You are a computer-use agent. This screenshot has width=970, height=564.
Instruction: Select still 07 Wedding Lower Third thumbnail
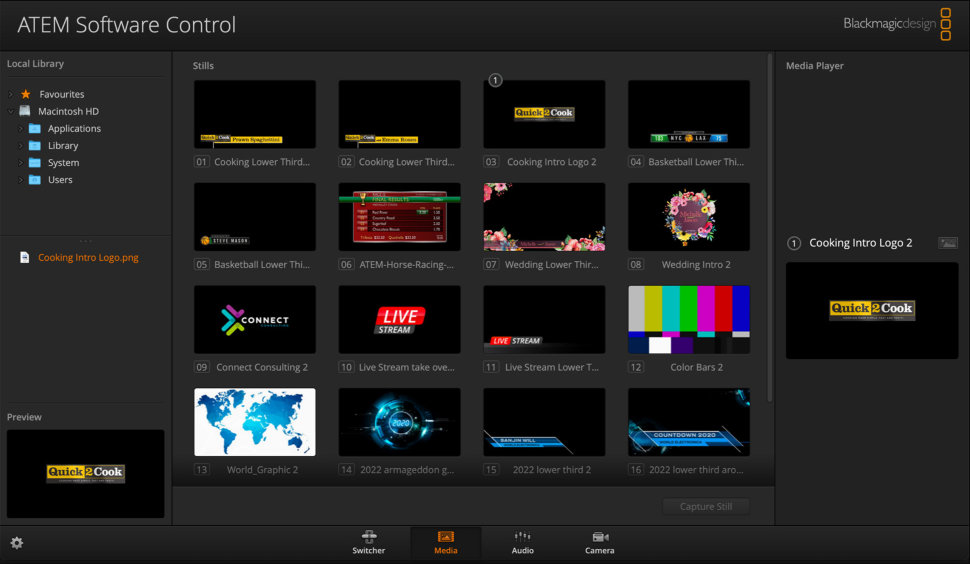544,217
